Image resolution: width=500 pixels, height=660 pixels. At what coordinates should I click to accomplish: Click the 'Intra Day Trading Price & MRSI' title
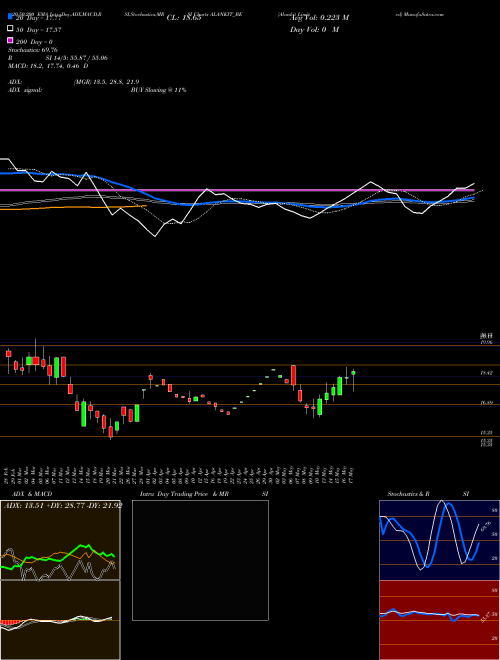click(x=204, y=494)
